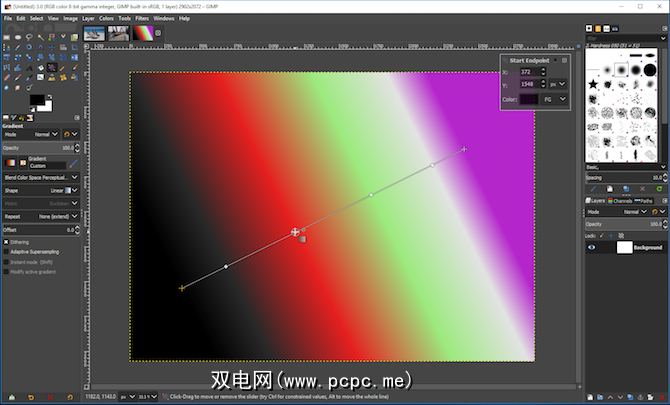Open the Repeat None (extend) dropdown

click(x=60, y=215)
